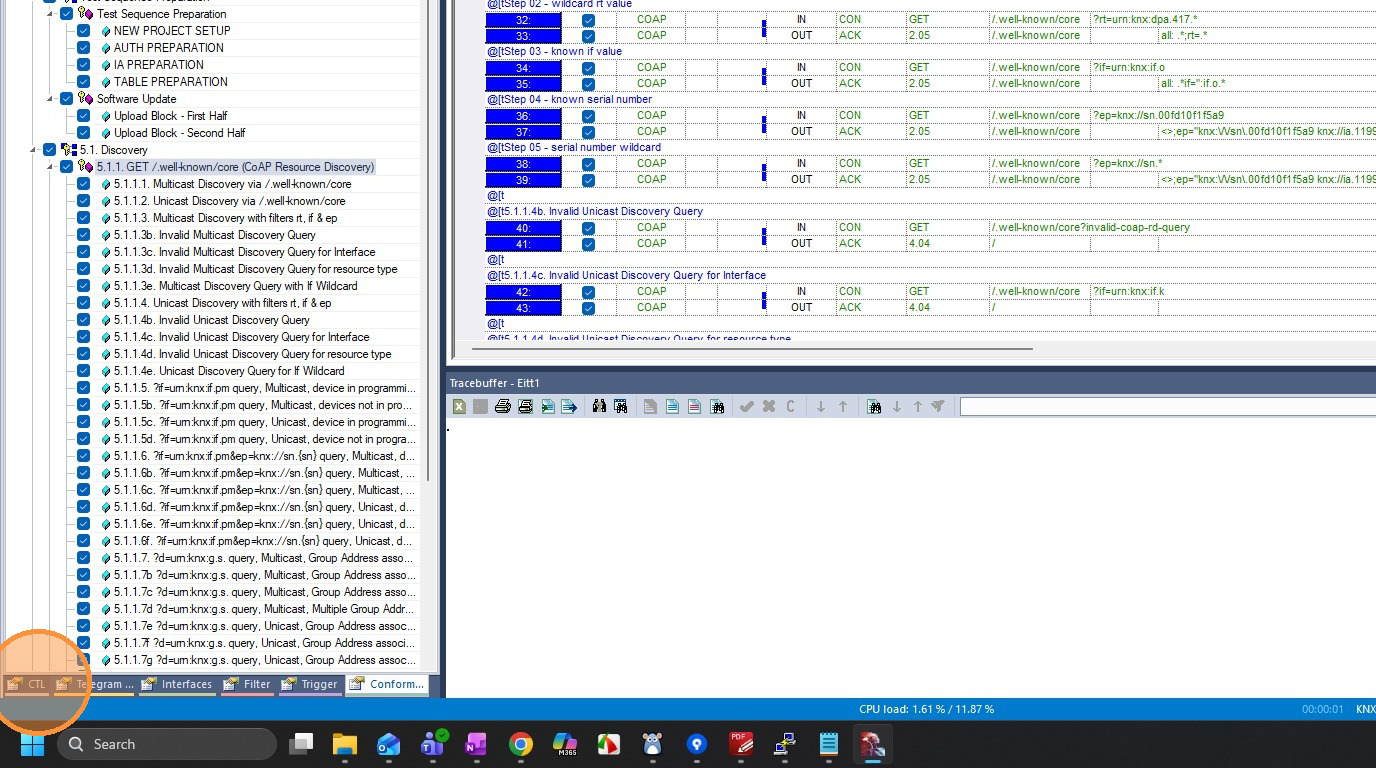This screenshot has height=768, width=1376.
Task: Select tree item 5.1.1.3e. Multicast Discovery Query with If Wildcard
Action: (x=235, y=286)
